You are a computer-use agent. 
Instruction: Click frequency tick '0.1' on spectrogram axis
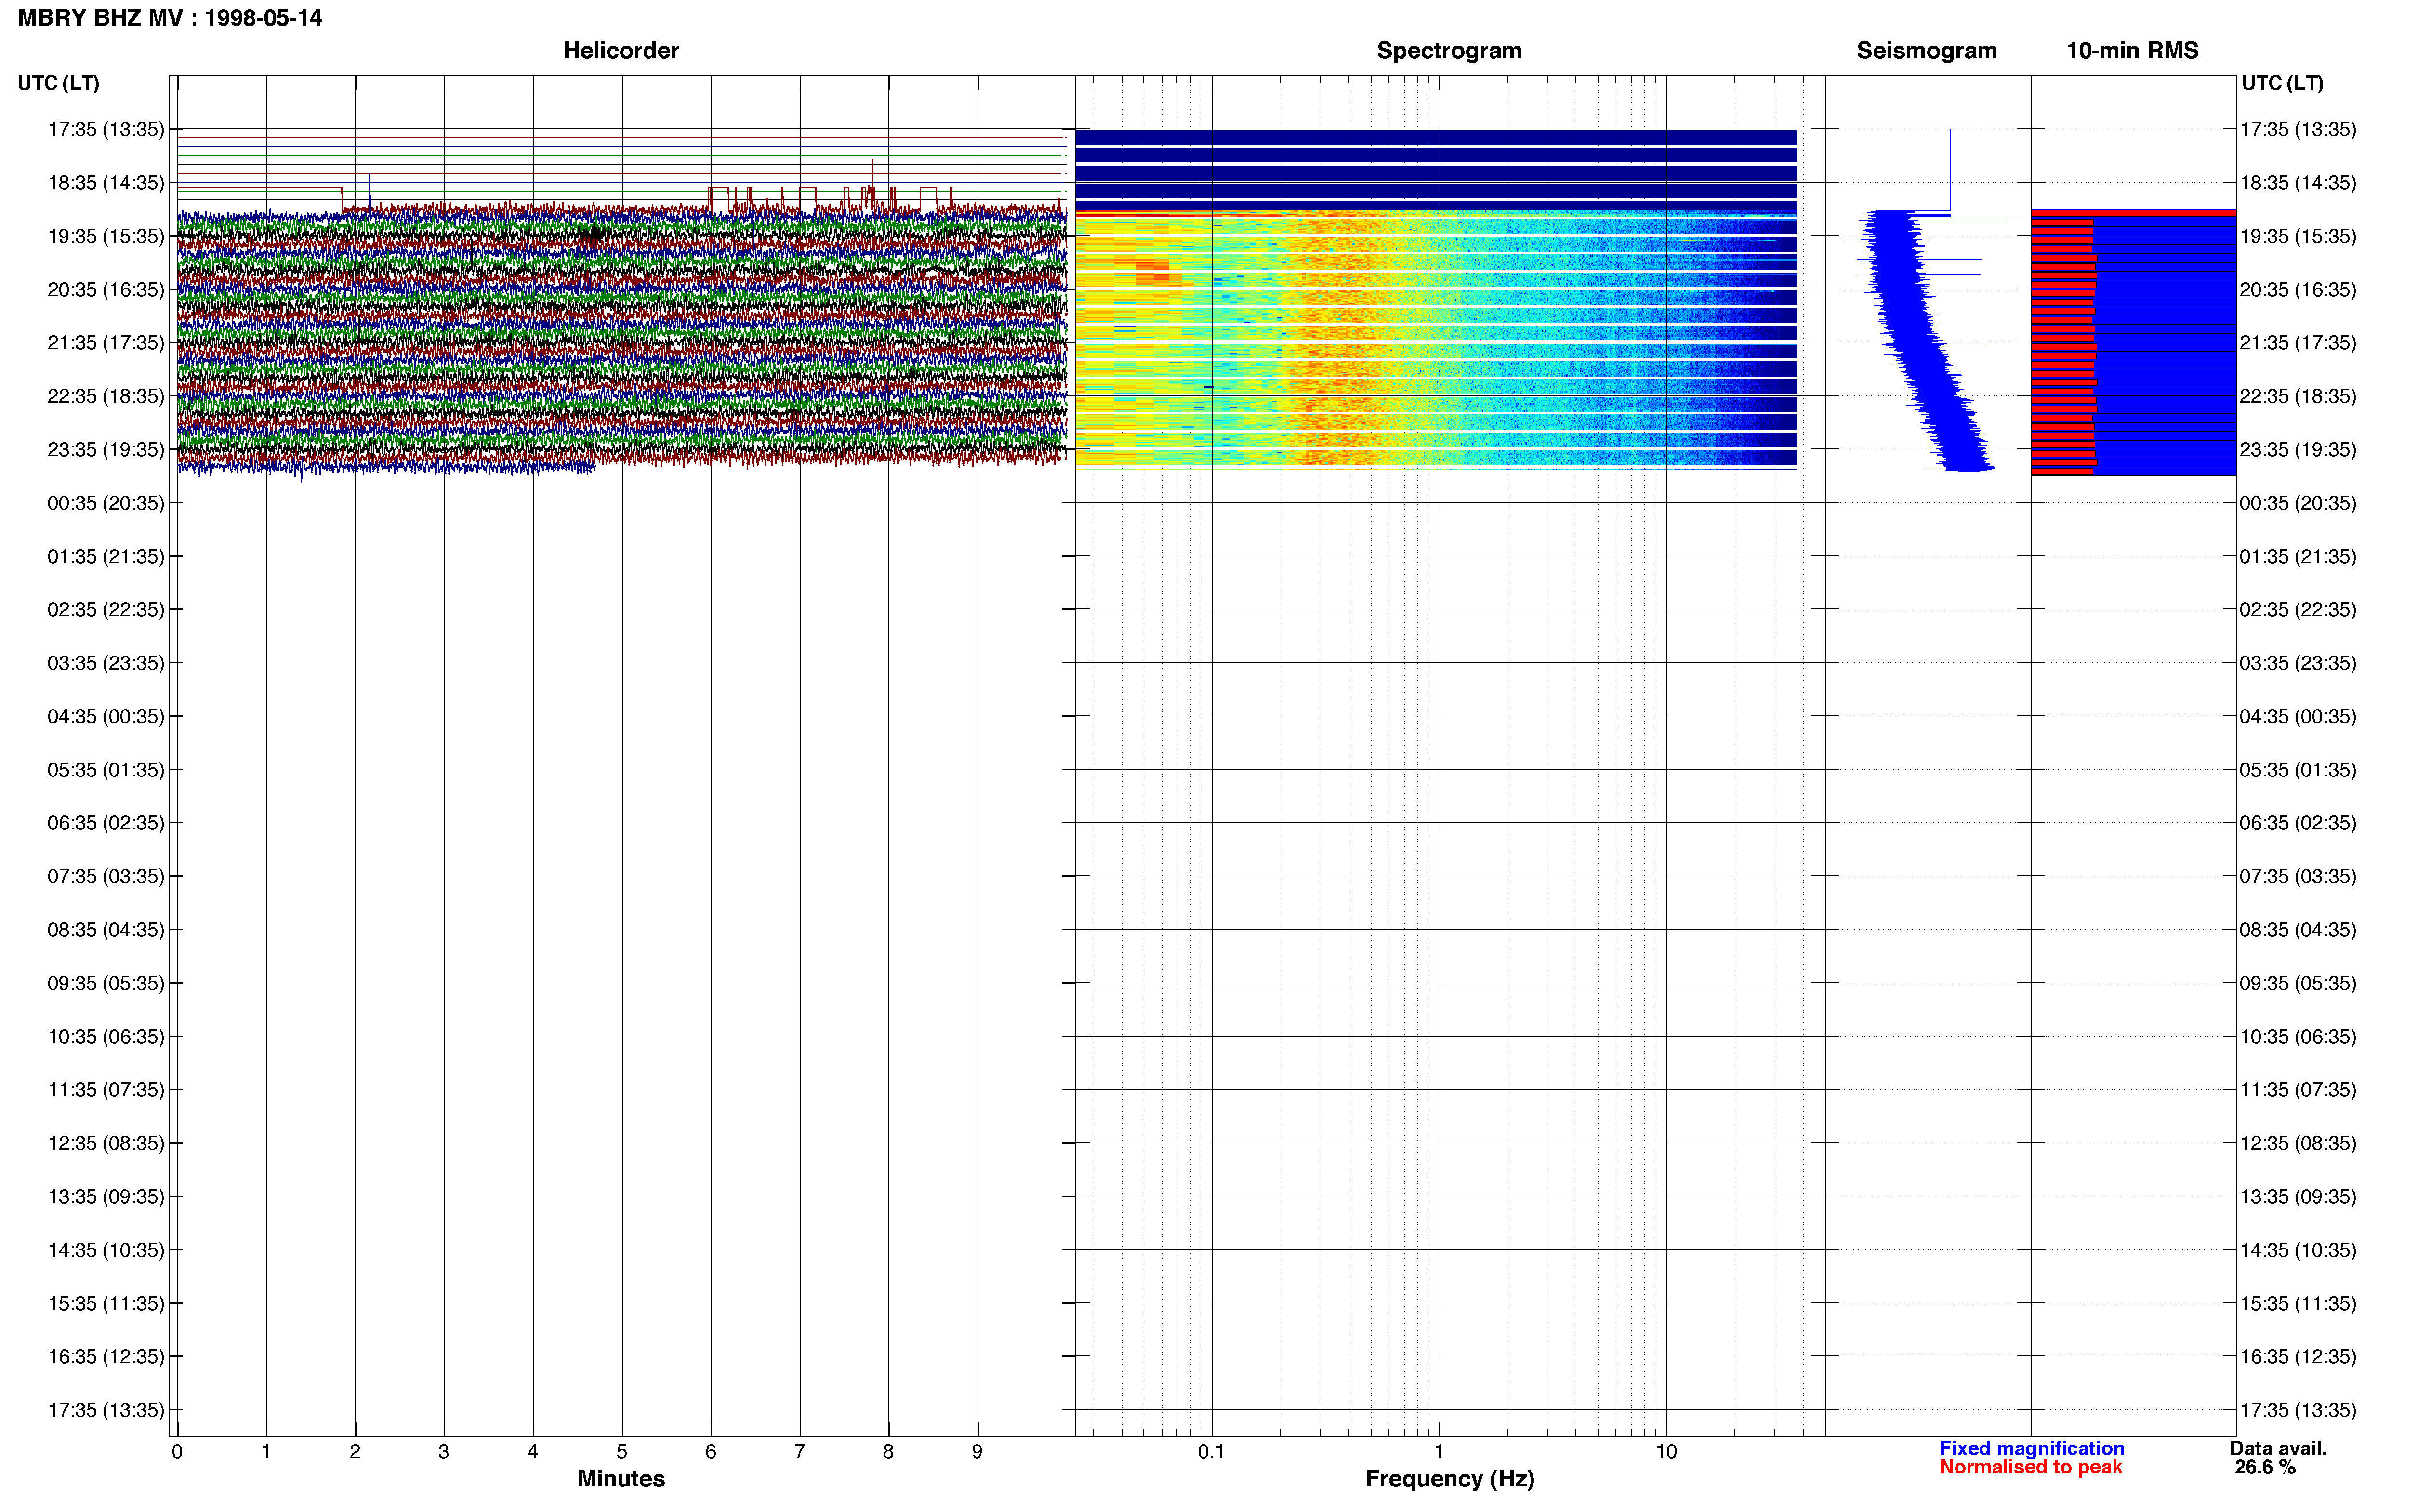(x=1212, y=1452)
